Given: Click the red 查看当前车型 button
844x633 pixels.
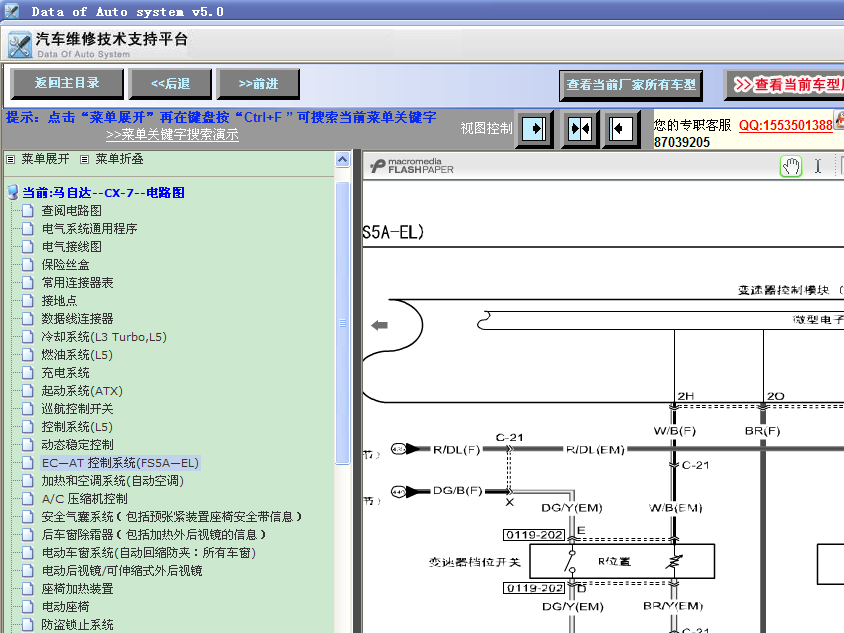Looking at the screenshot, I should (x=784, y=85).
